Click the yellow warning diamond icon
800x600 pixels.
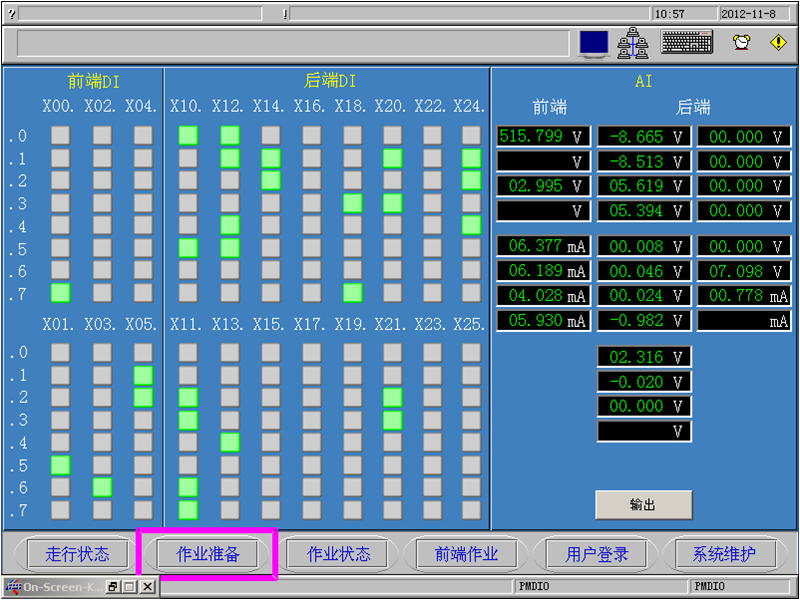point(778,43)
